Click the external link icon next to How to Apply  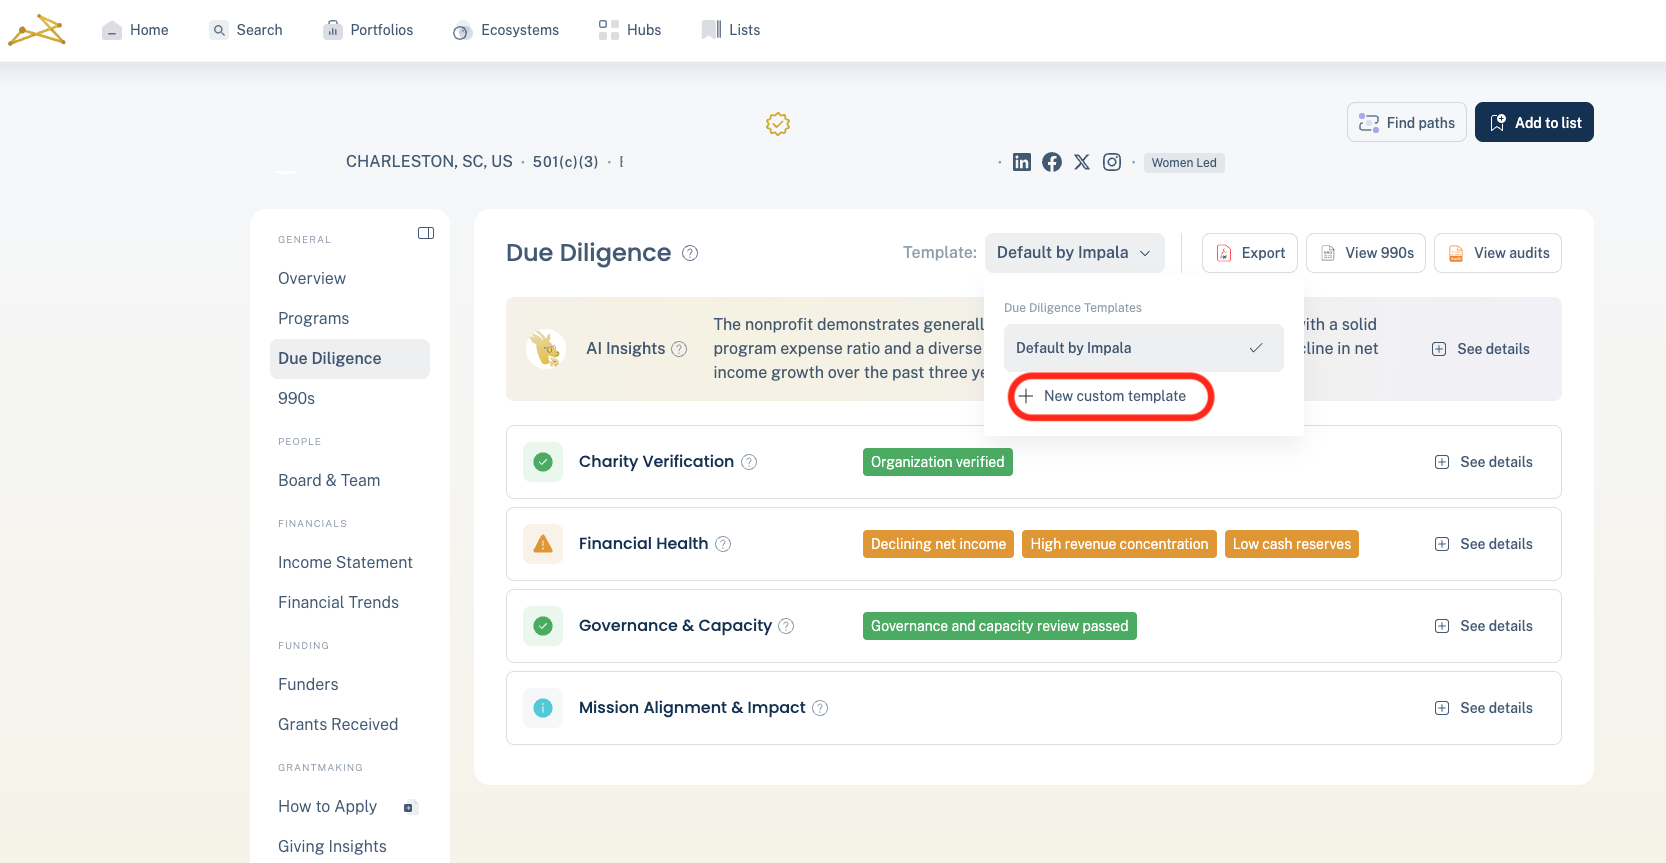tap(409, 807)
